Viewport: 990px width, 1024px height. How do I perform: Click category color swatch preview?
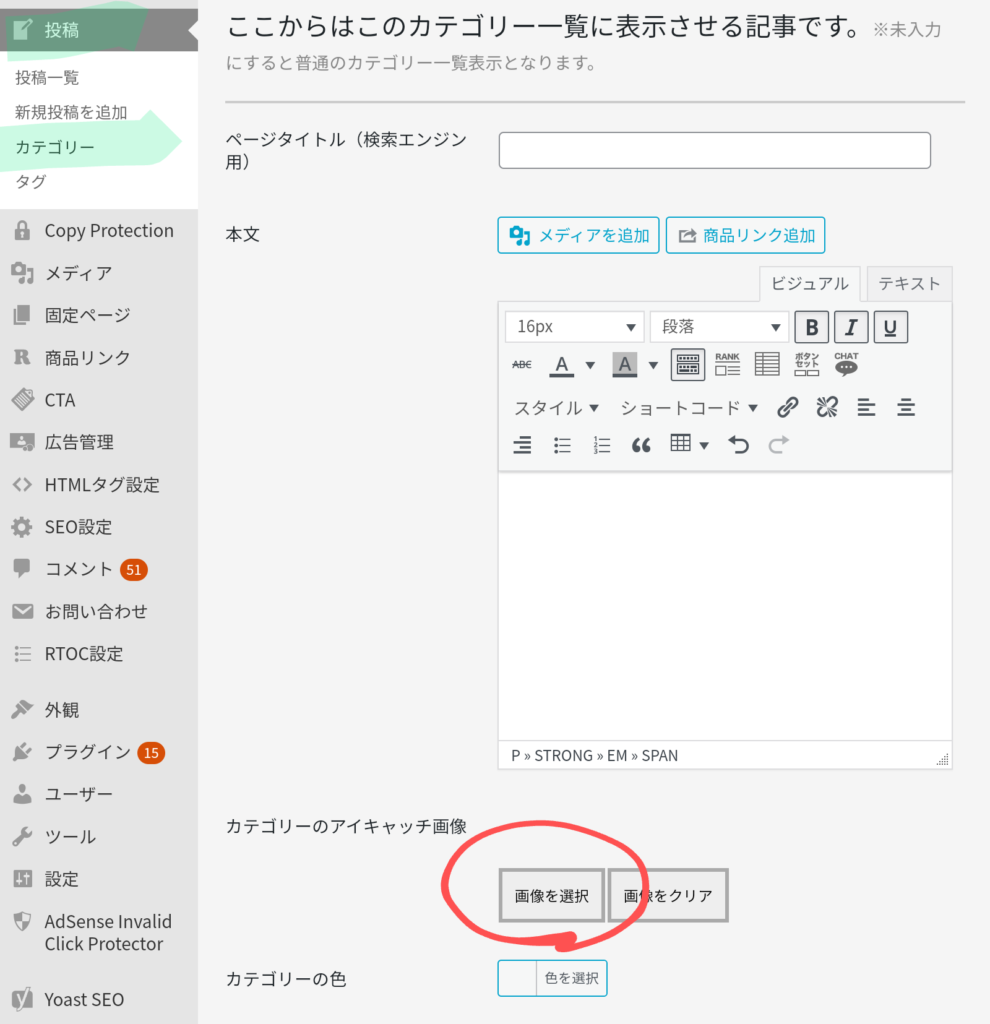(517, 978)
